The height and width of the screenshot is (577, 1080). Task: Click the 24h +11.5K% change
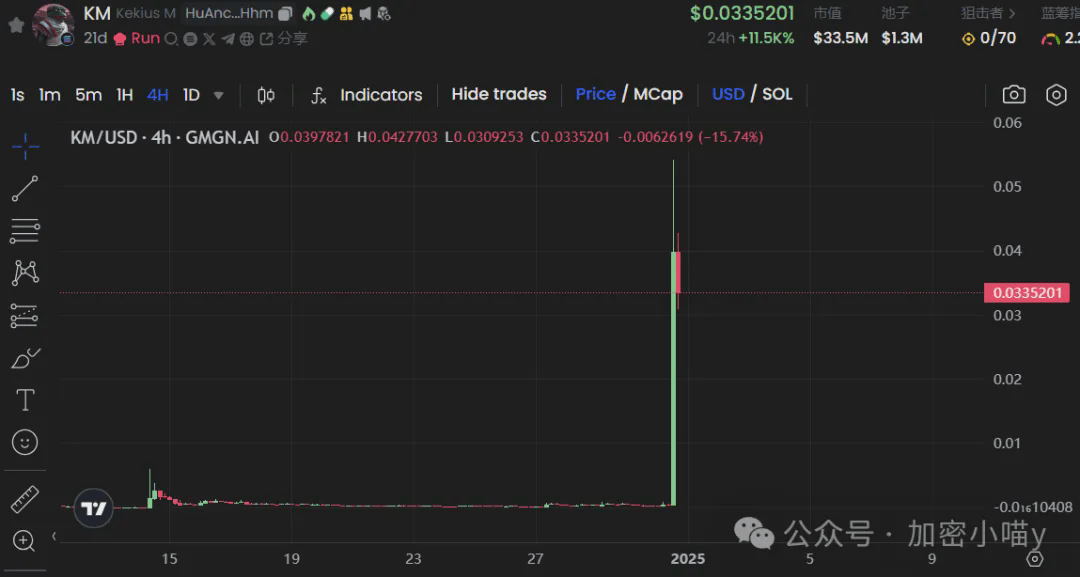751,39
